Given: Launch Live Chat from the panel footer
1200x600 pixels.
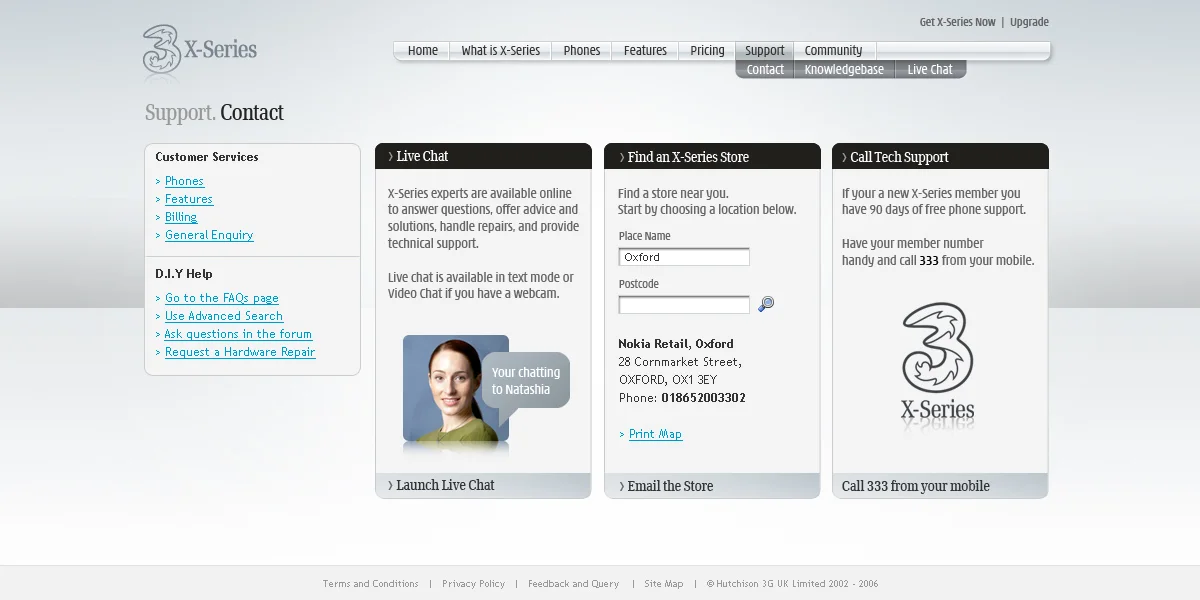Looking at the screenshot, I should tap(483, 485).
